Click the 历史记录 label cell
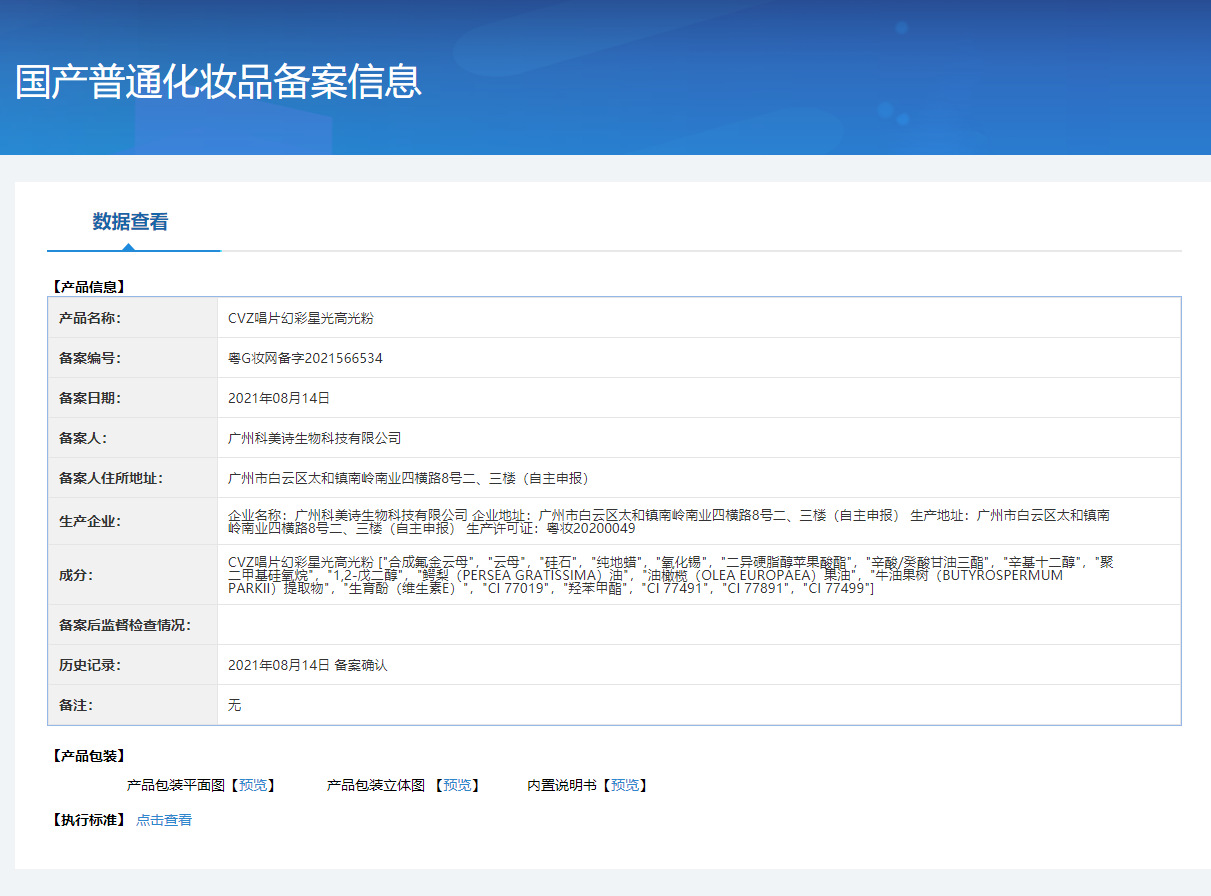 pyautogui.click(x=133, y=665)
